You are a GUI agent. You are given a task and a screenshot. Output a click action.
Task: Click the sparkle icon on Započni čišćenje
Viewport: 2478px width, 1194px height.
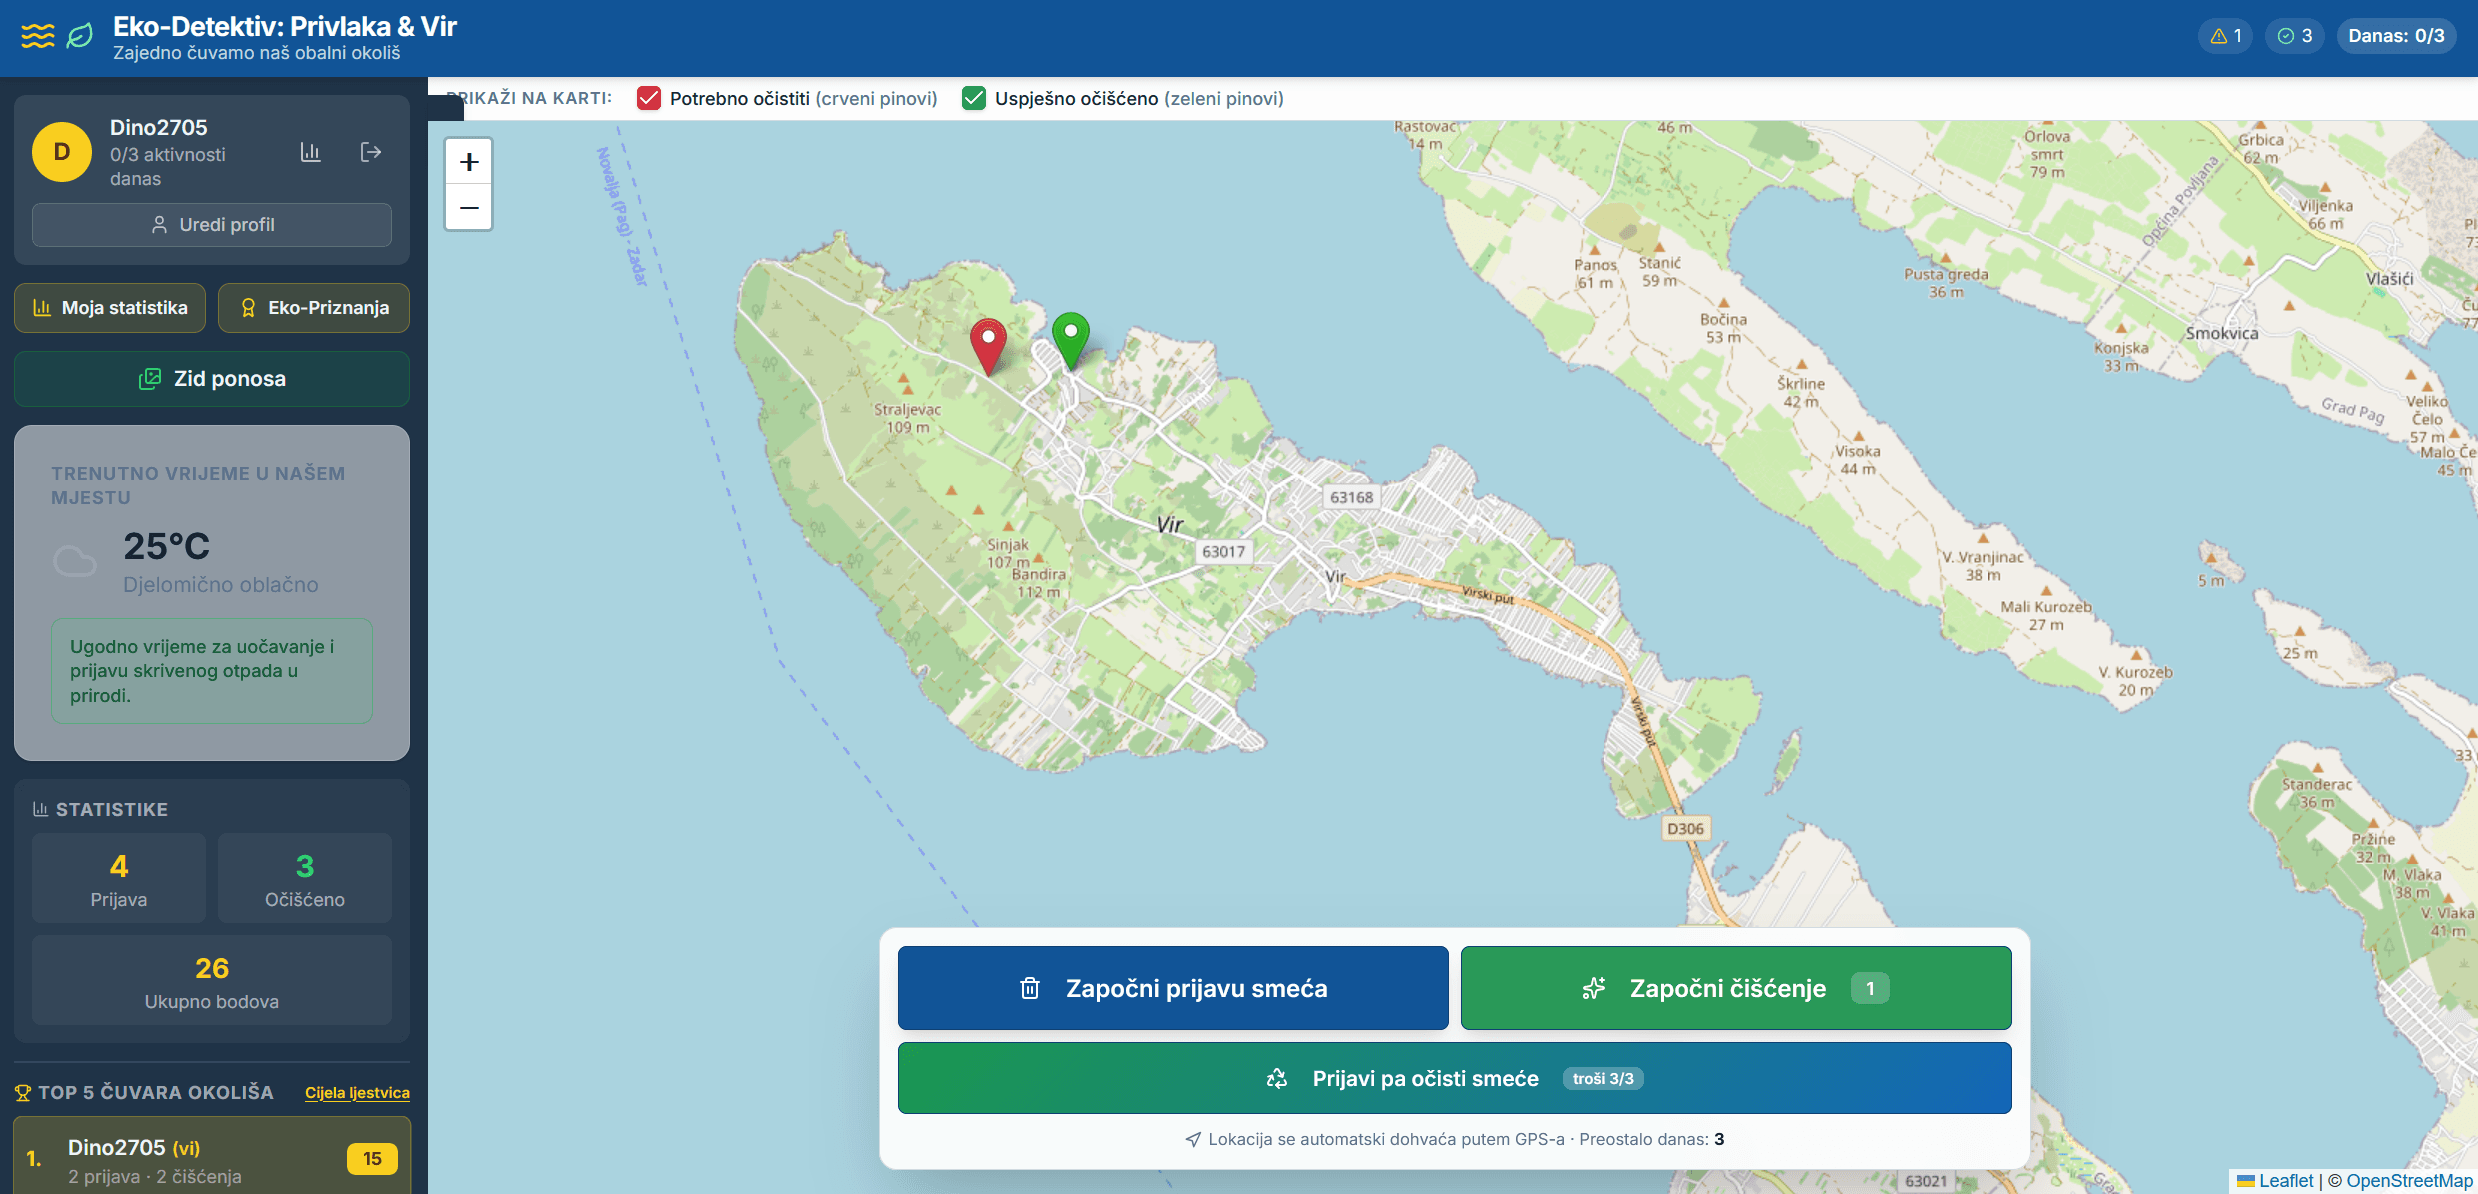pos(1594,988)
